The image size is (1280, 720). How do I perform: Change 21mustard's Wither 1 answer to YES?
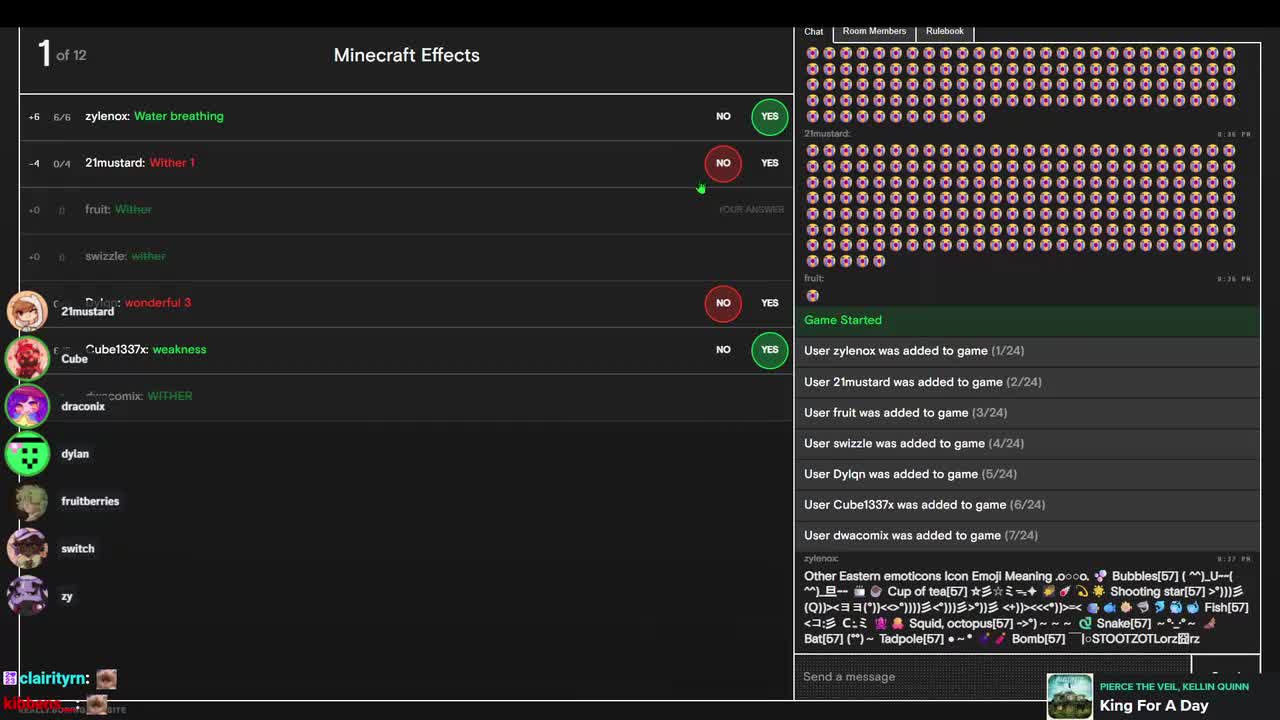click(769, 163)
